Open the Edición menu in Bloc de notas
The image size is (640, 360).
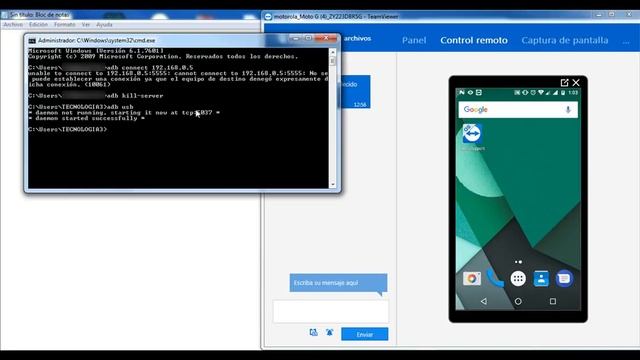[38, 24]
